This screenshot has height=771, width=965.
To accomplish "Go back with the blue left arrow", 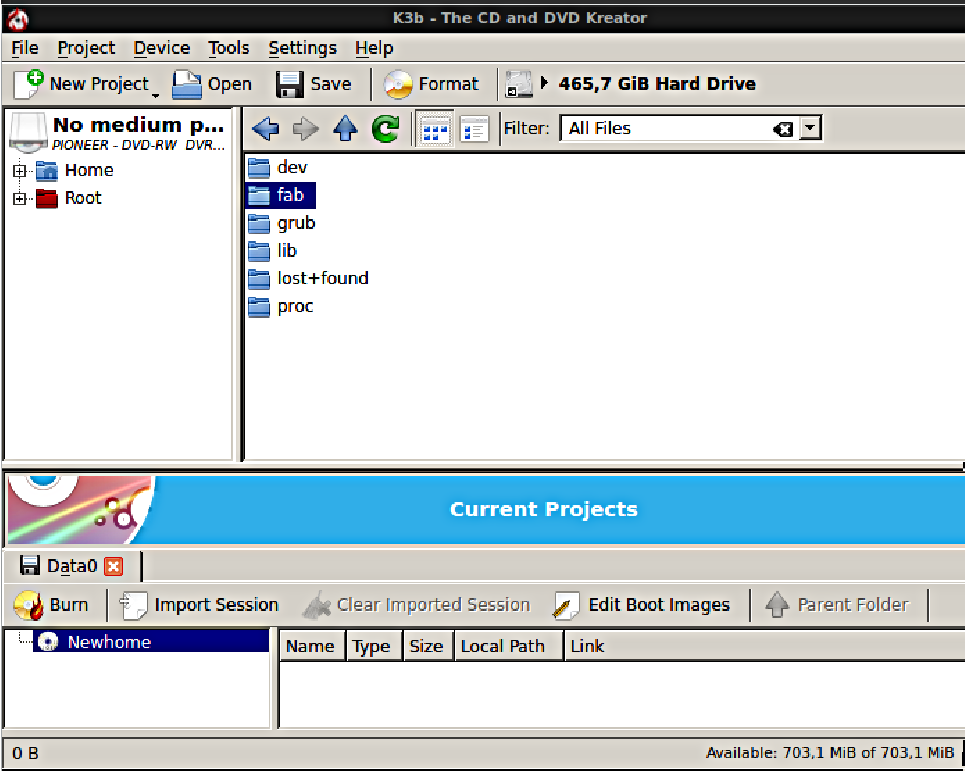I will (265, 129).
